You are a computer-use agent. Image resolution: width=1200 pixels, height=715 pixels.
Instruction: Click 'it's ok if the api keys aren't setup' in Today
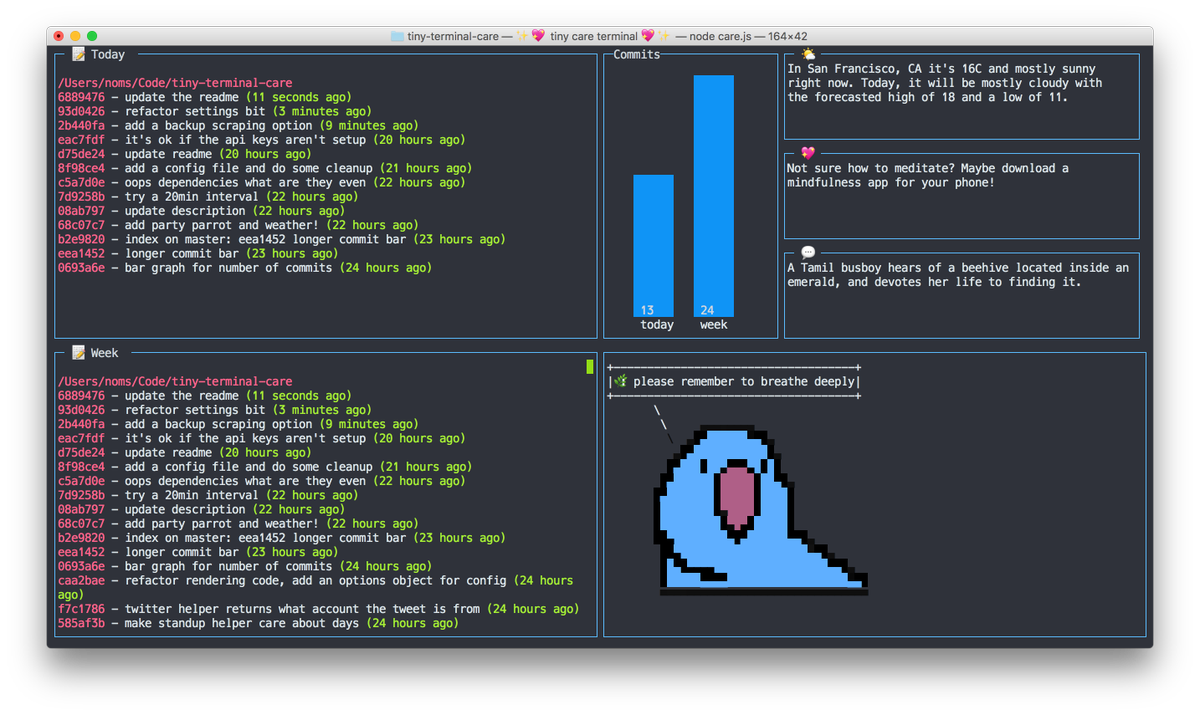click(245, 140)
